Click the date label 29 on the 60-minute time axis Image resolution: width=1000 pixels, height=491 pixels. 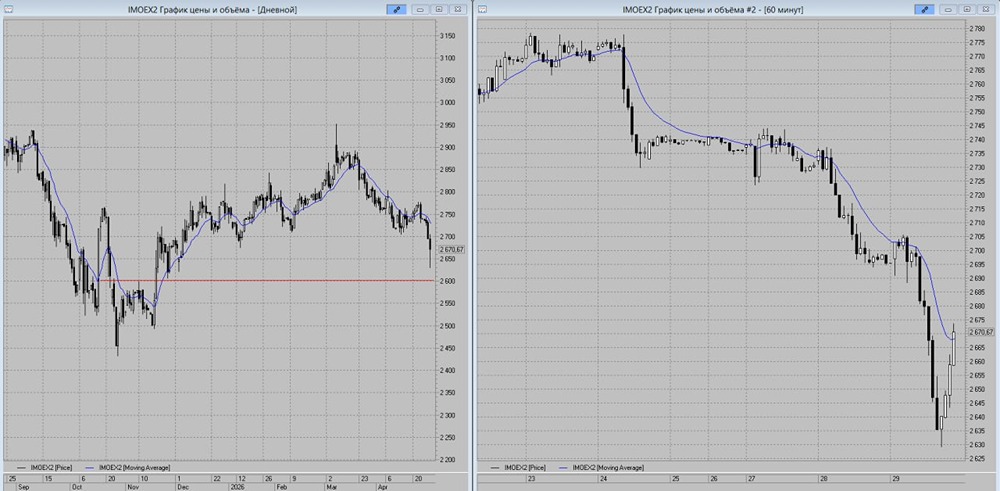(x=898, y=478)
